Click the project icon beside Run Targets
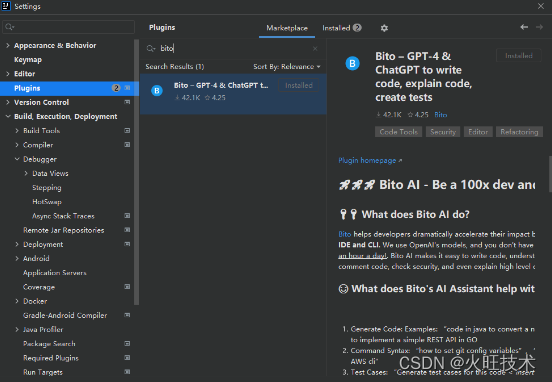Viewport: 552px width, 382px height. (x=127, y=372)
